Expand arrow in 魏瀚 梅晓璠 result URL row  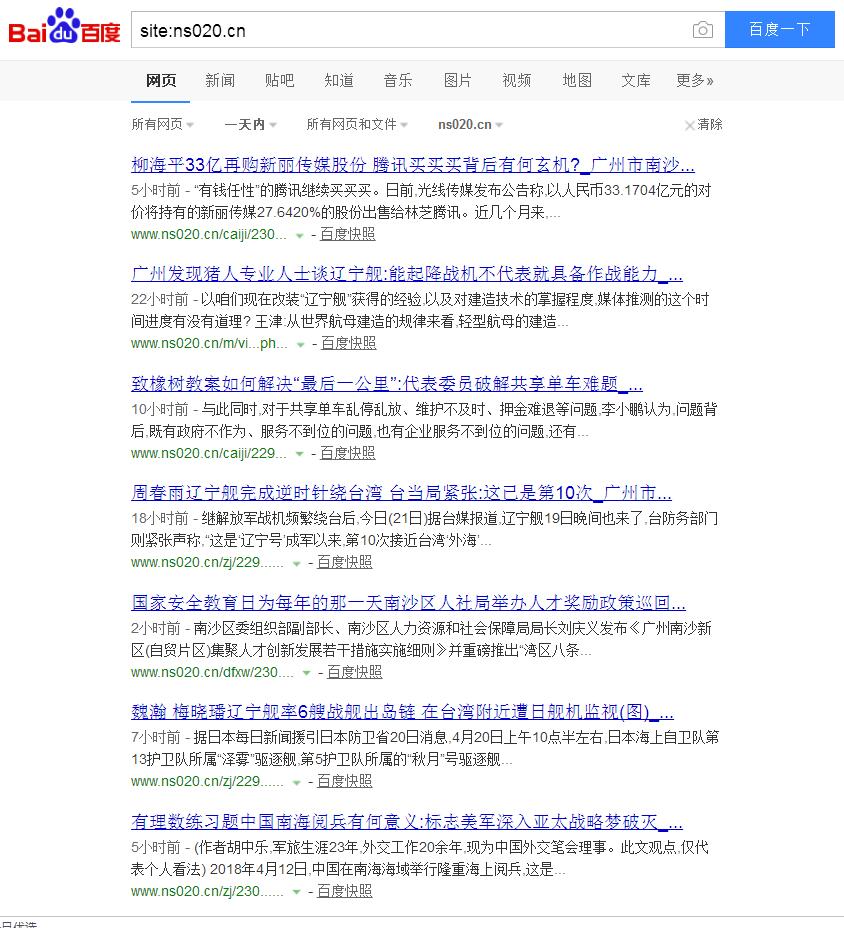pyautogui.click(x=297, y=782)
